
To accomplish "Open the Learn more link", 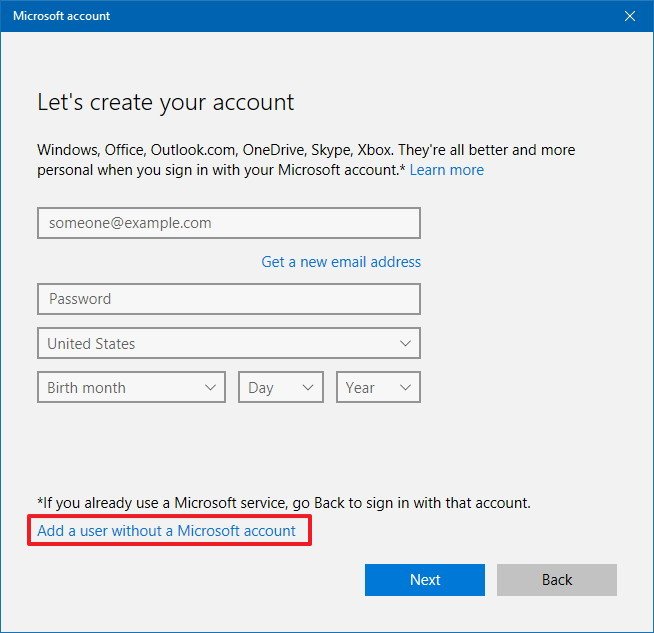I will point(446,170).
